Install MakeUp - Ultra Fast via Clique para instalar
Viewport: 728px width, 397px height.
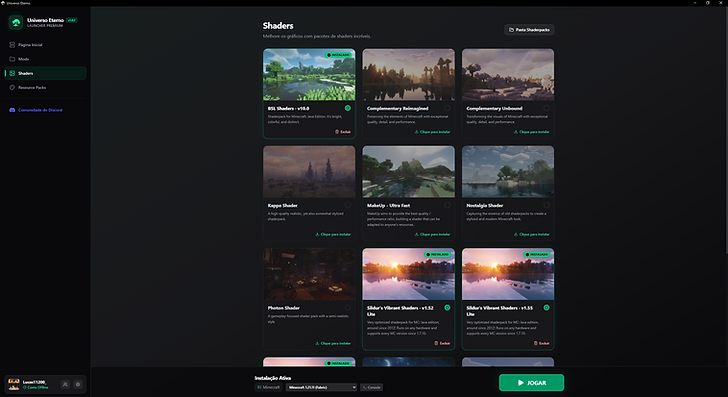[x=433, y=234]
